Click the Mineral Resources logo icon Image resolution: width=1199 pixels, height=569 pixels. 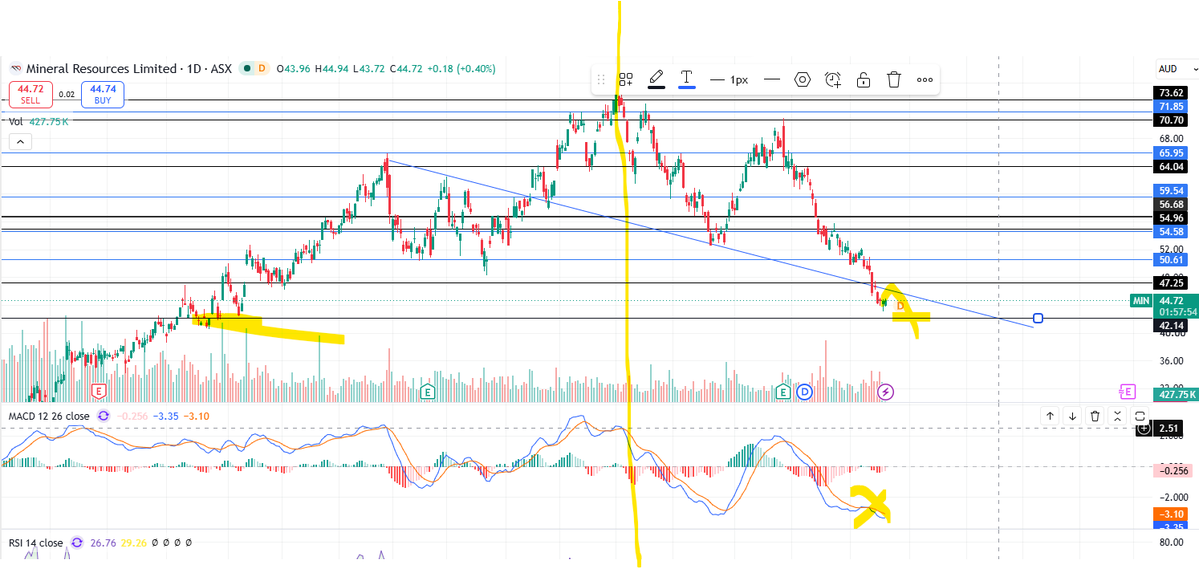15,69
